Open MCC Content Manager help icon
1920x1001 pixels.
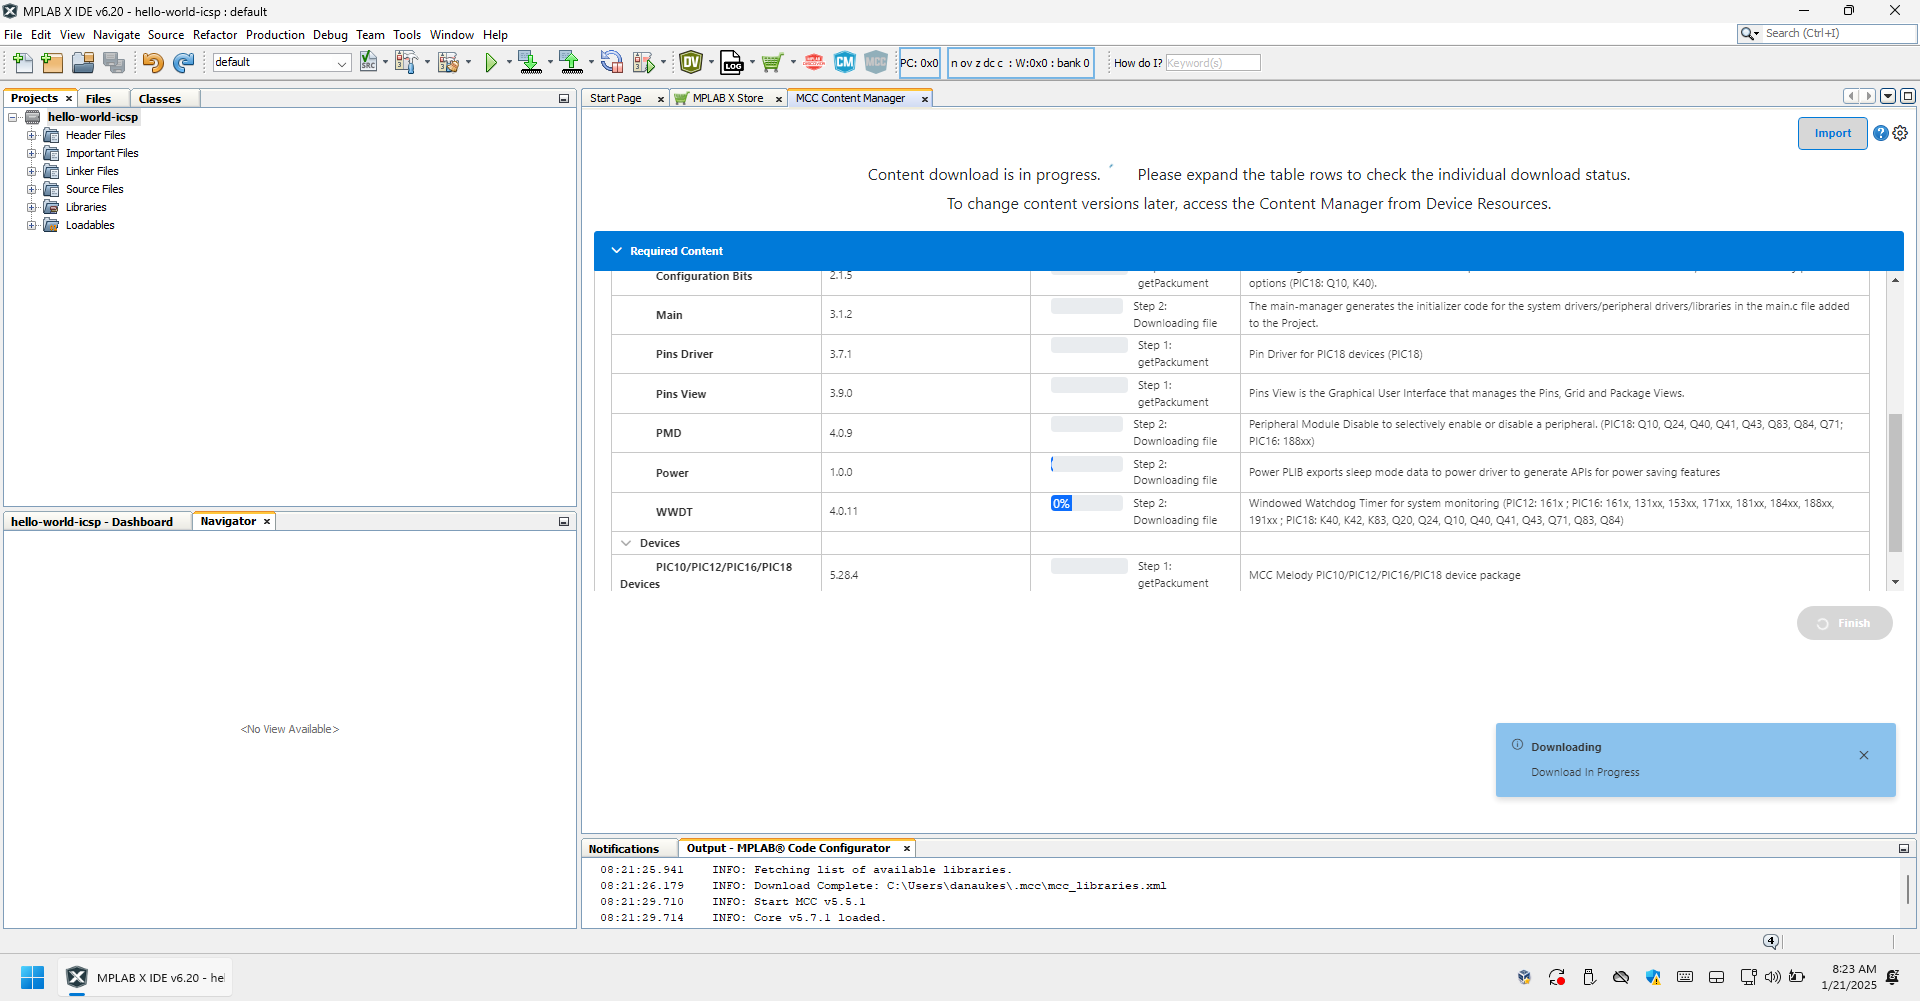1881,133
